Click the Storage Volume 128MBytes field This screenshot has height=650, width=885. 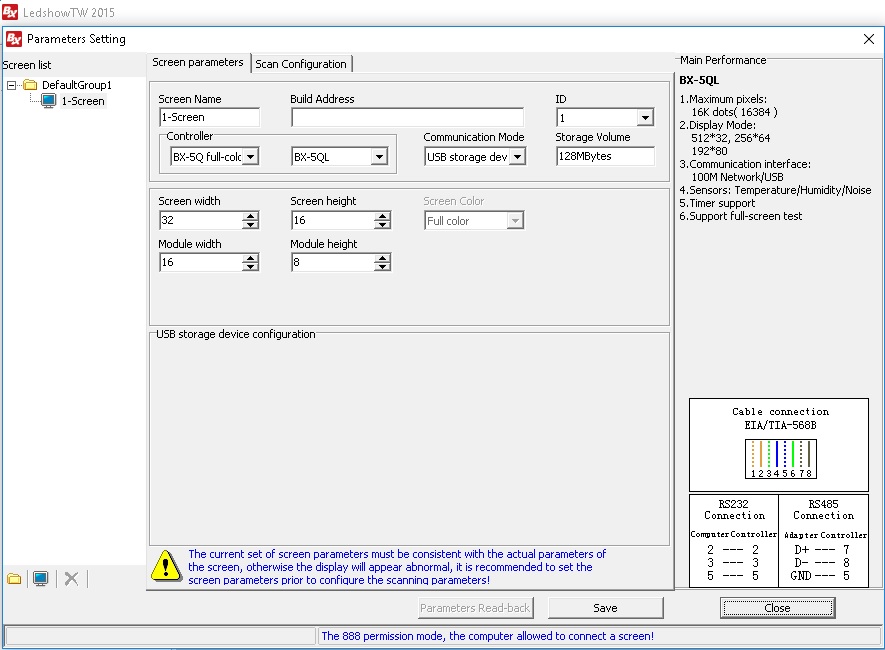click(605, 156)
